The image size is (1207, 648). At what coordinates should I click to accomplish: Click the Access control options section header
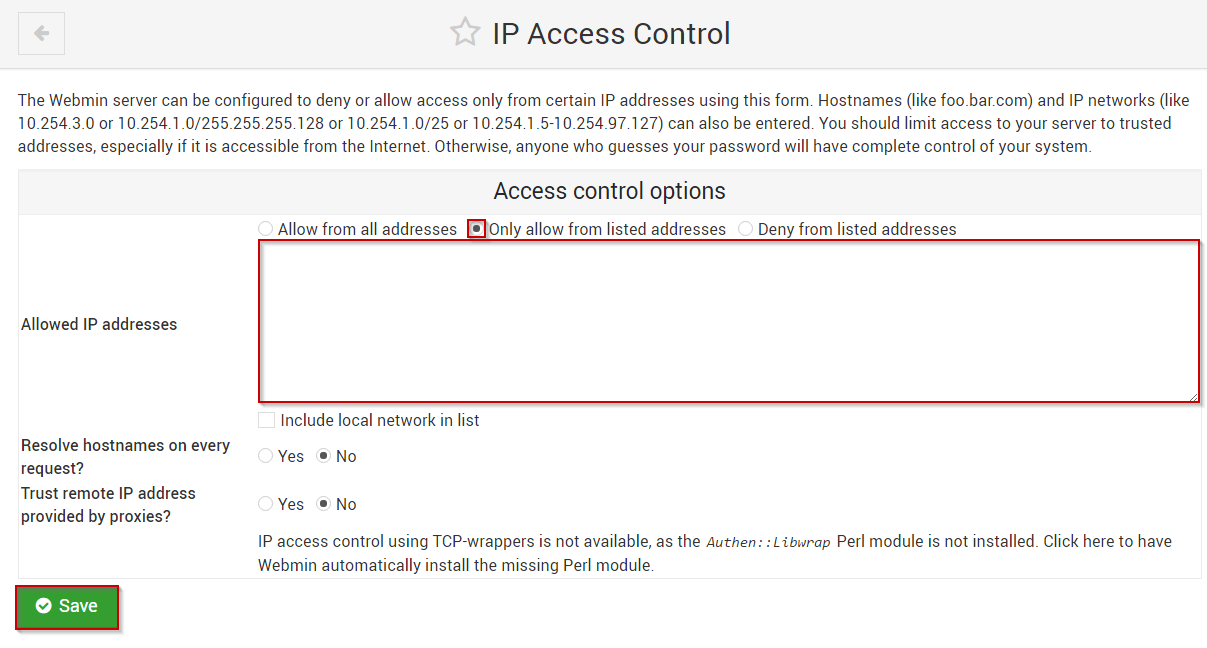(610, 191)
